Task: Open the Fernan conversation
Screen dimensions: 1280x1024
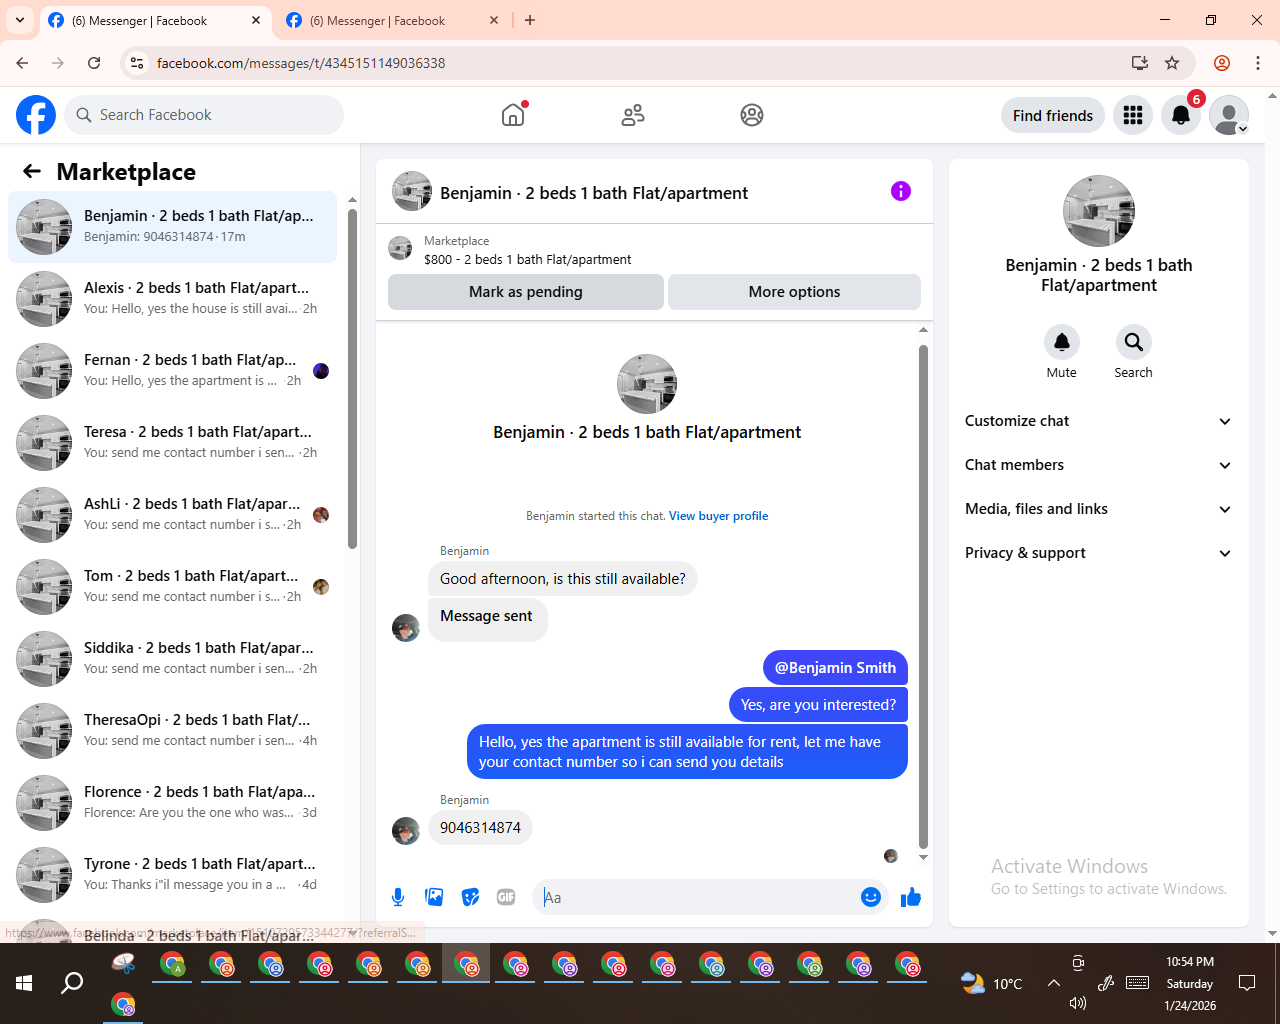Action: [172, 370]
